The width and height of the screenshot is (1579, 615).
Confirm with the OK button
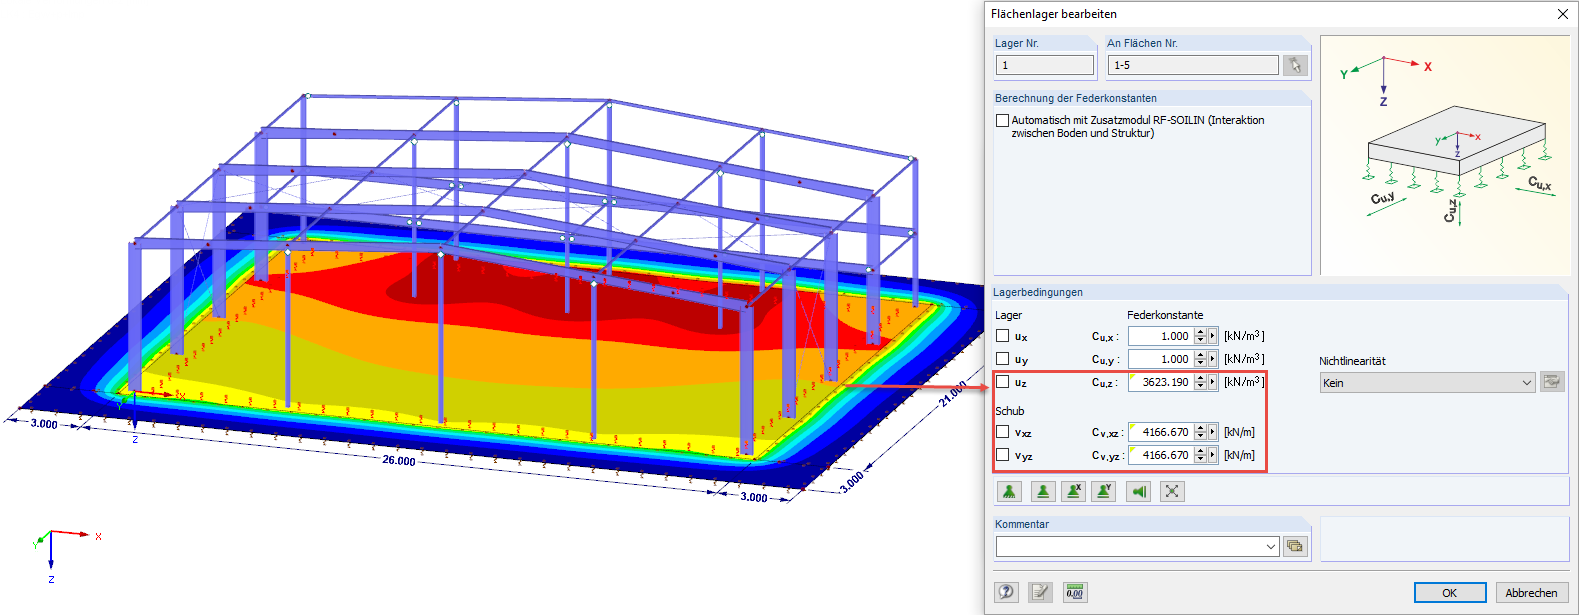(1449, 592)
